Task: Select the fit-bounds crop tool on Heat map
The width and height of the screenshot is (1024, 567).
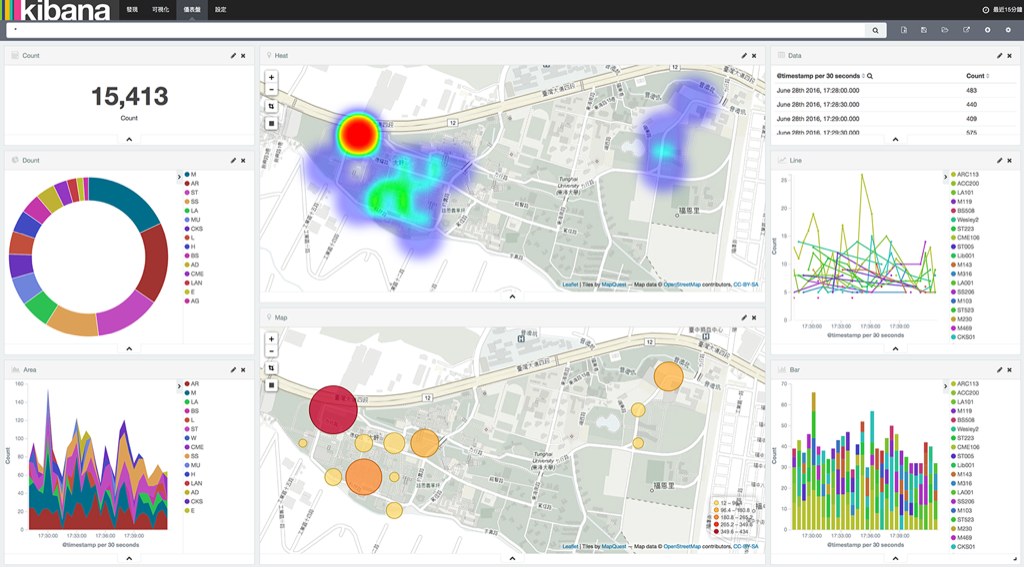Action: point(271,106)
